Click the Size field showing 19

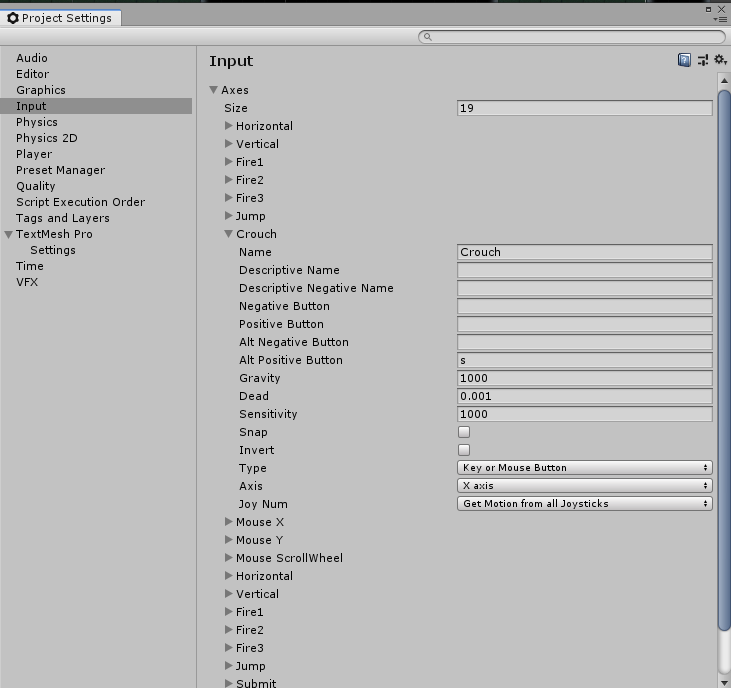click(x=585, y=108)
